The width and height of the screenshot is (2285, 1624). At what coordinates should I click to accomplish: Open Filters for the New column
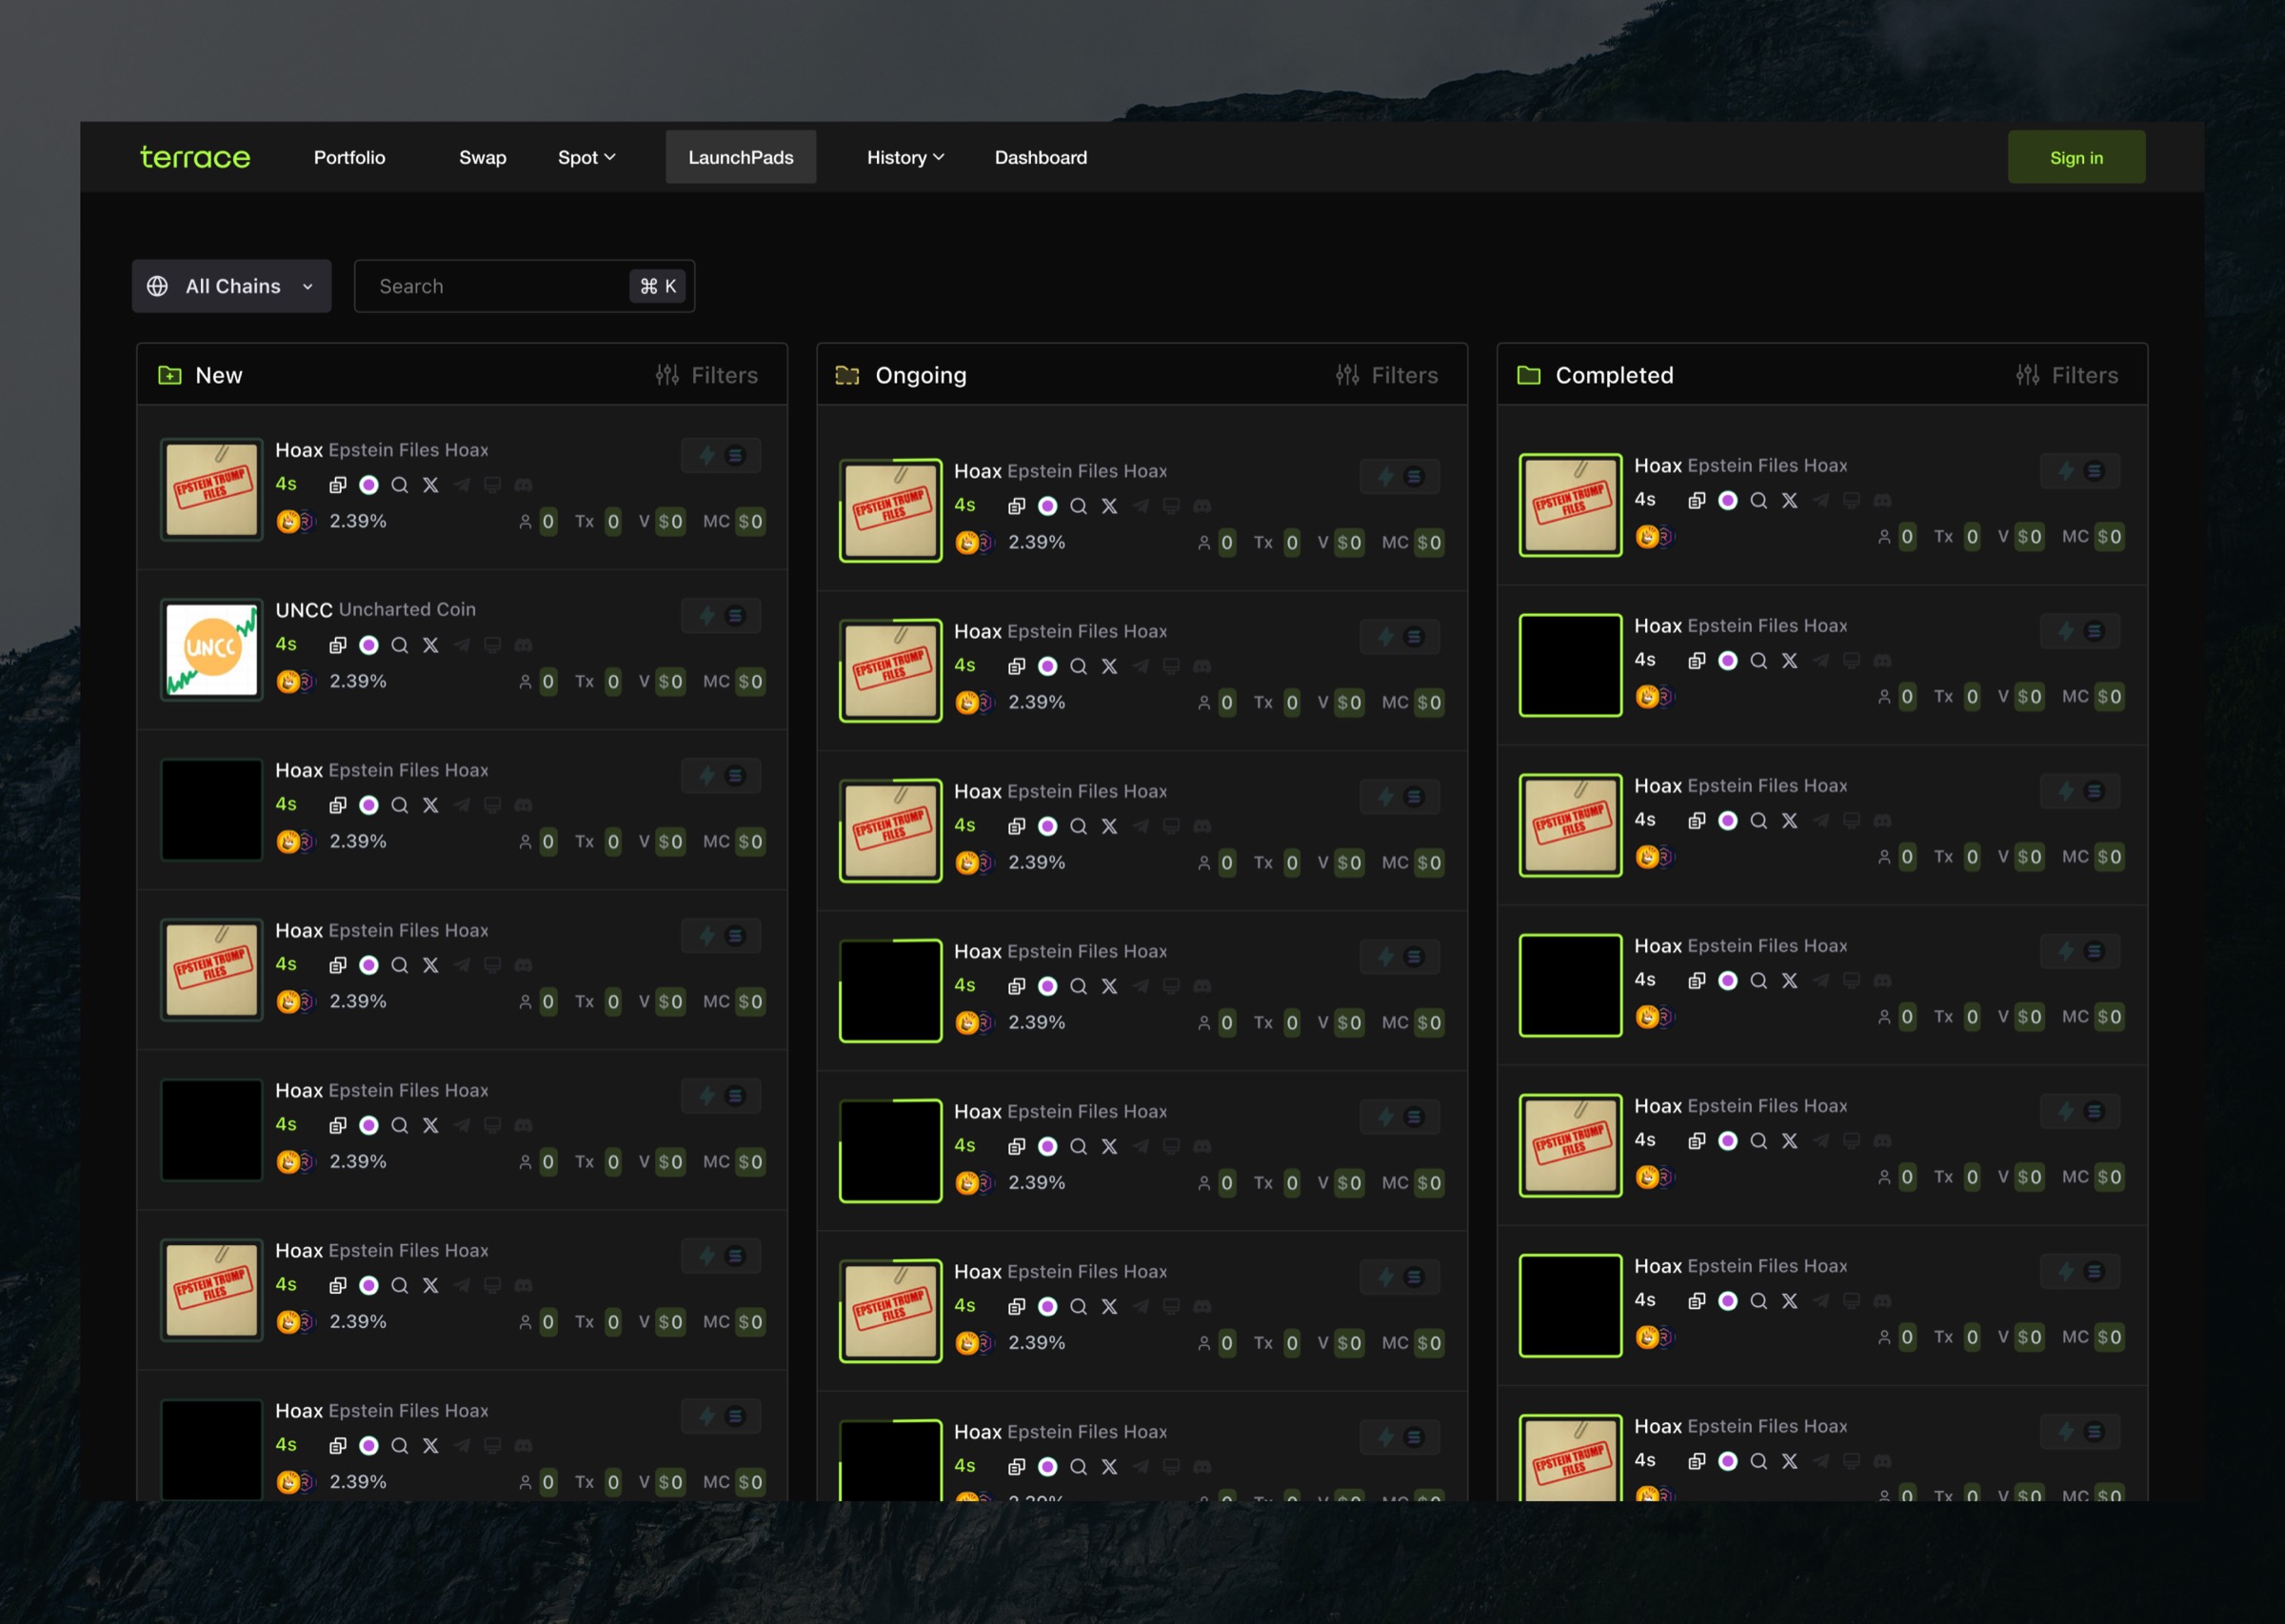click(x=707, y=375)
